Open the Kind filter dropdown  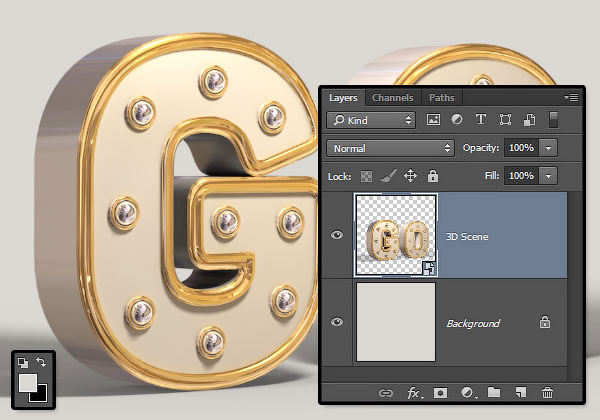[370, 120]
